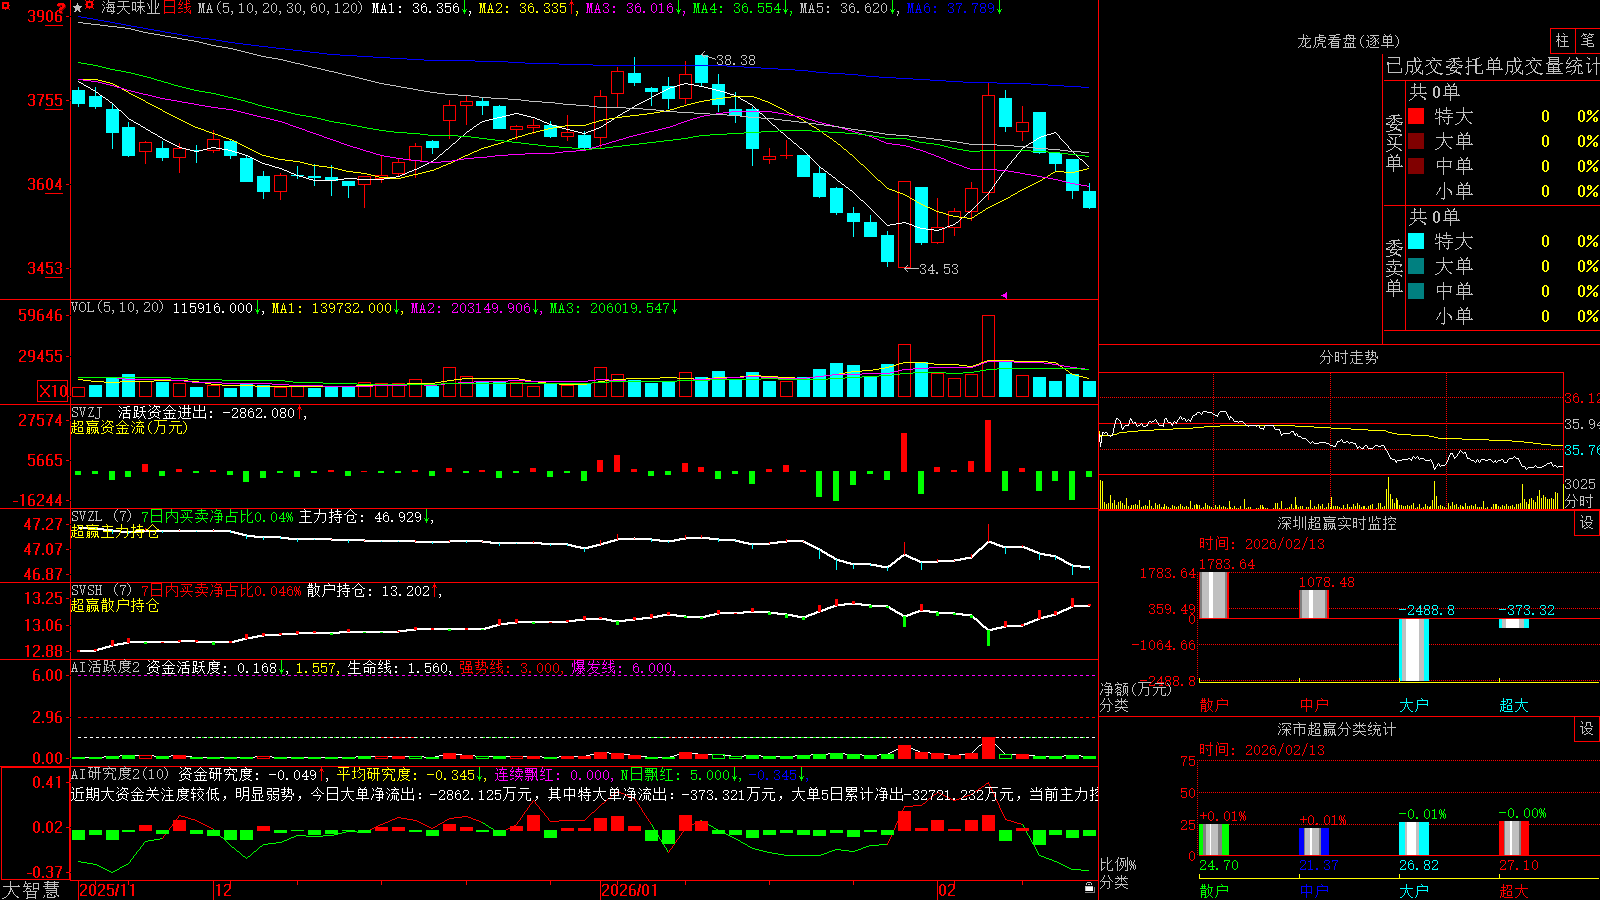Click the 38.38 high price annotation

[735, 60]
